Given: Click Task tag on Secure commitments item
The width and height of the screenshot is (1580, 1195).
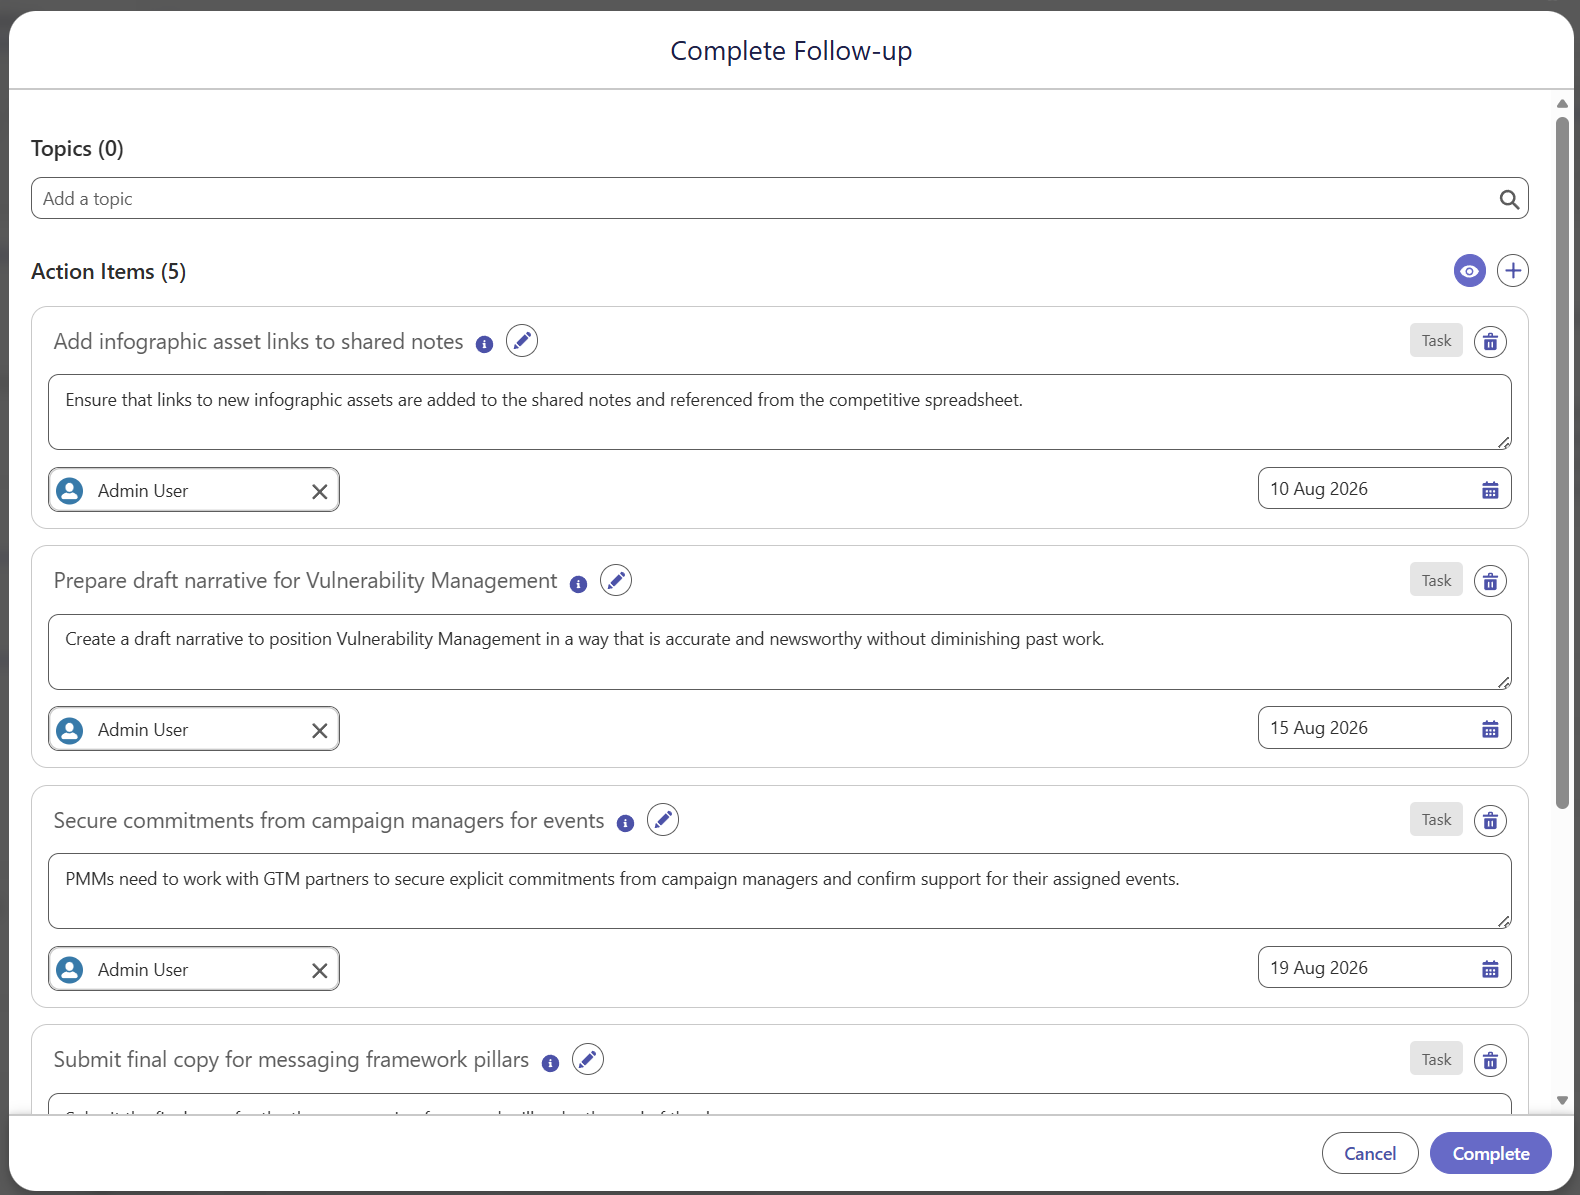Looking at the screenshot, I should coord(1436,820).
